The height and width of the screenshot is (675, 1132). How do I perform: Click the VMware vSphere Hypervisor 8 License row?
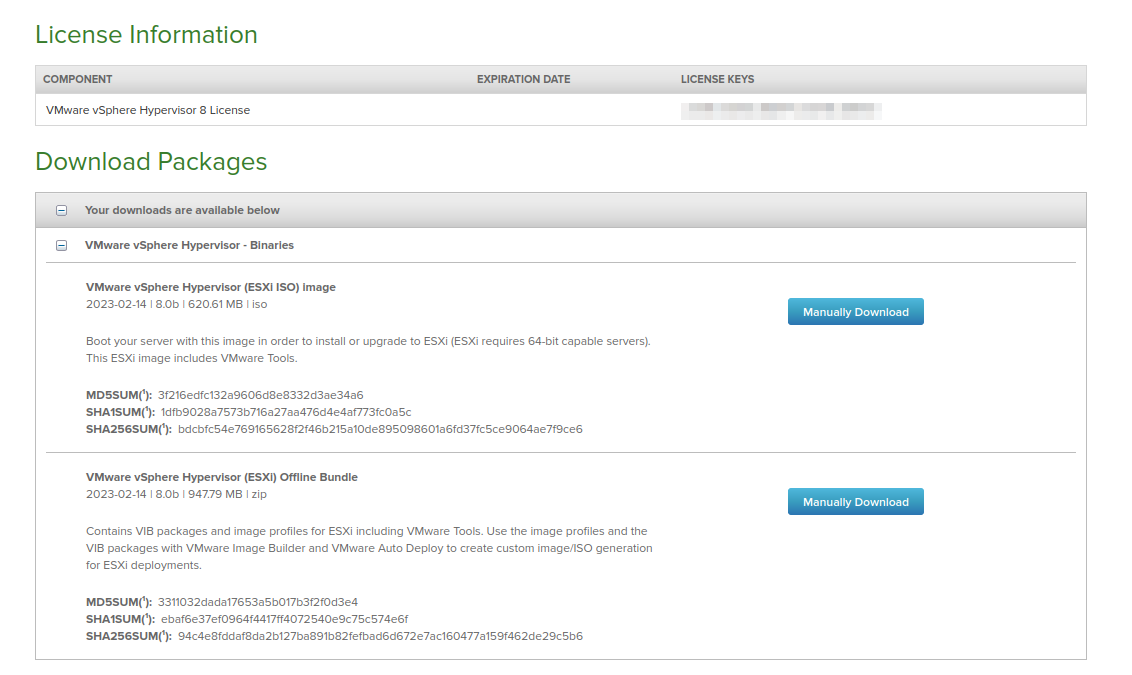click(561, 110)
